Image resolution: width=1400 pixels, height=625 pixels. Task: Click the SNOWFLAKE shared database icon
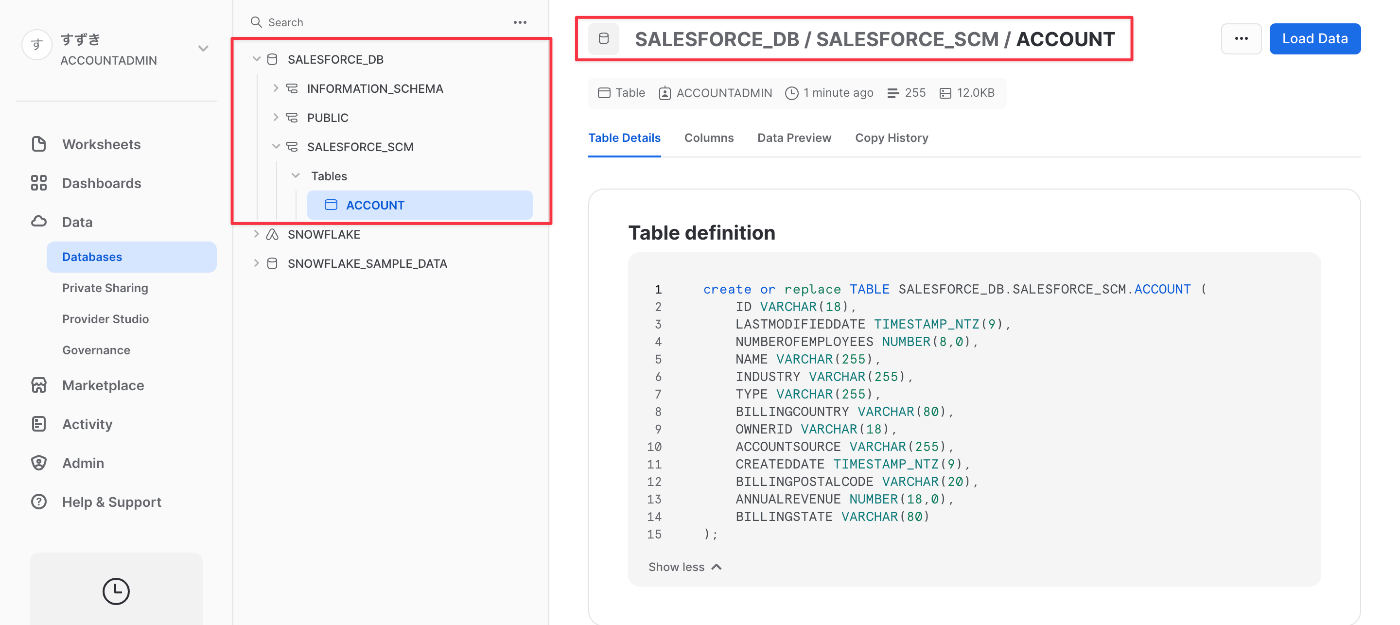[272, 234]
